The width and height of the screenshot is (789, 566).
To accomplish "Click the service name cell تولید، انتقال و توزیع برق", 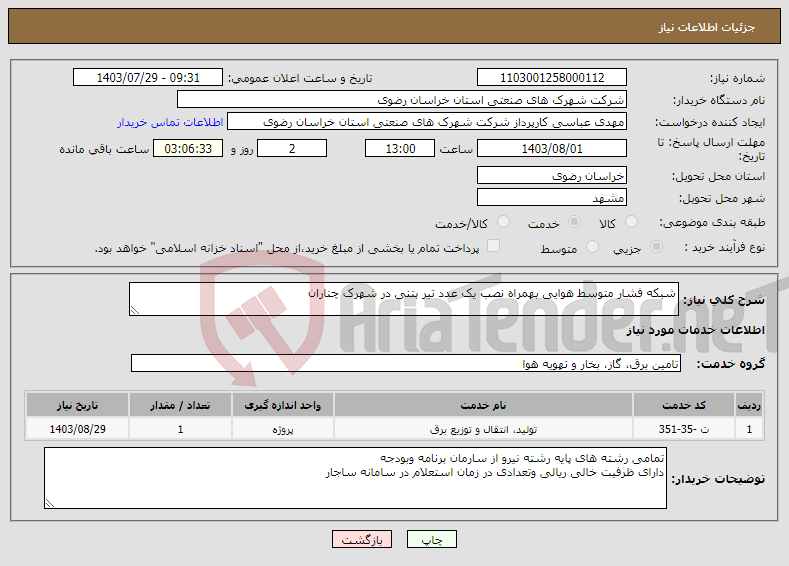I will coord(483,429).
